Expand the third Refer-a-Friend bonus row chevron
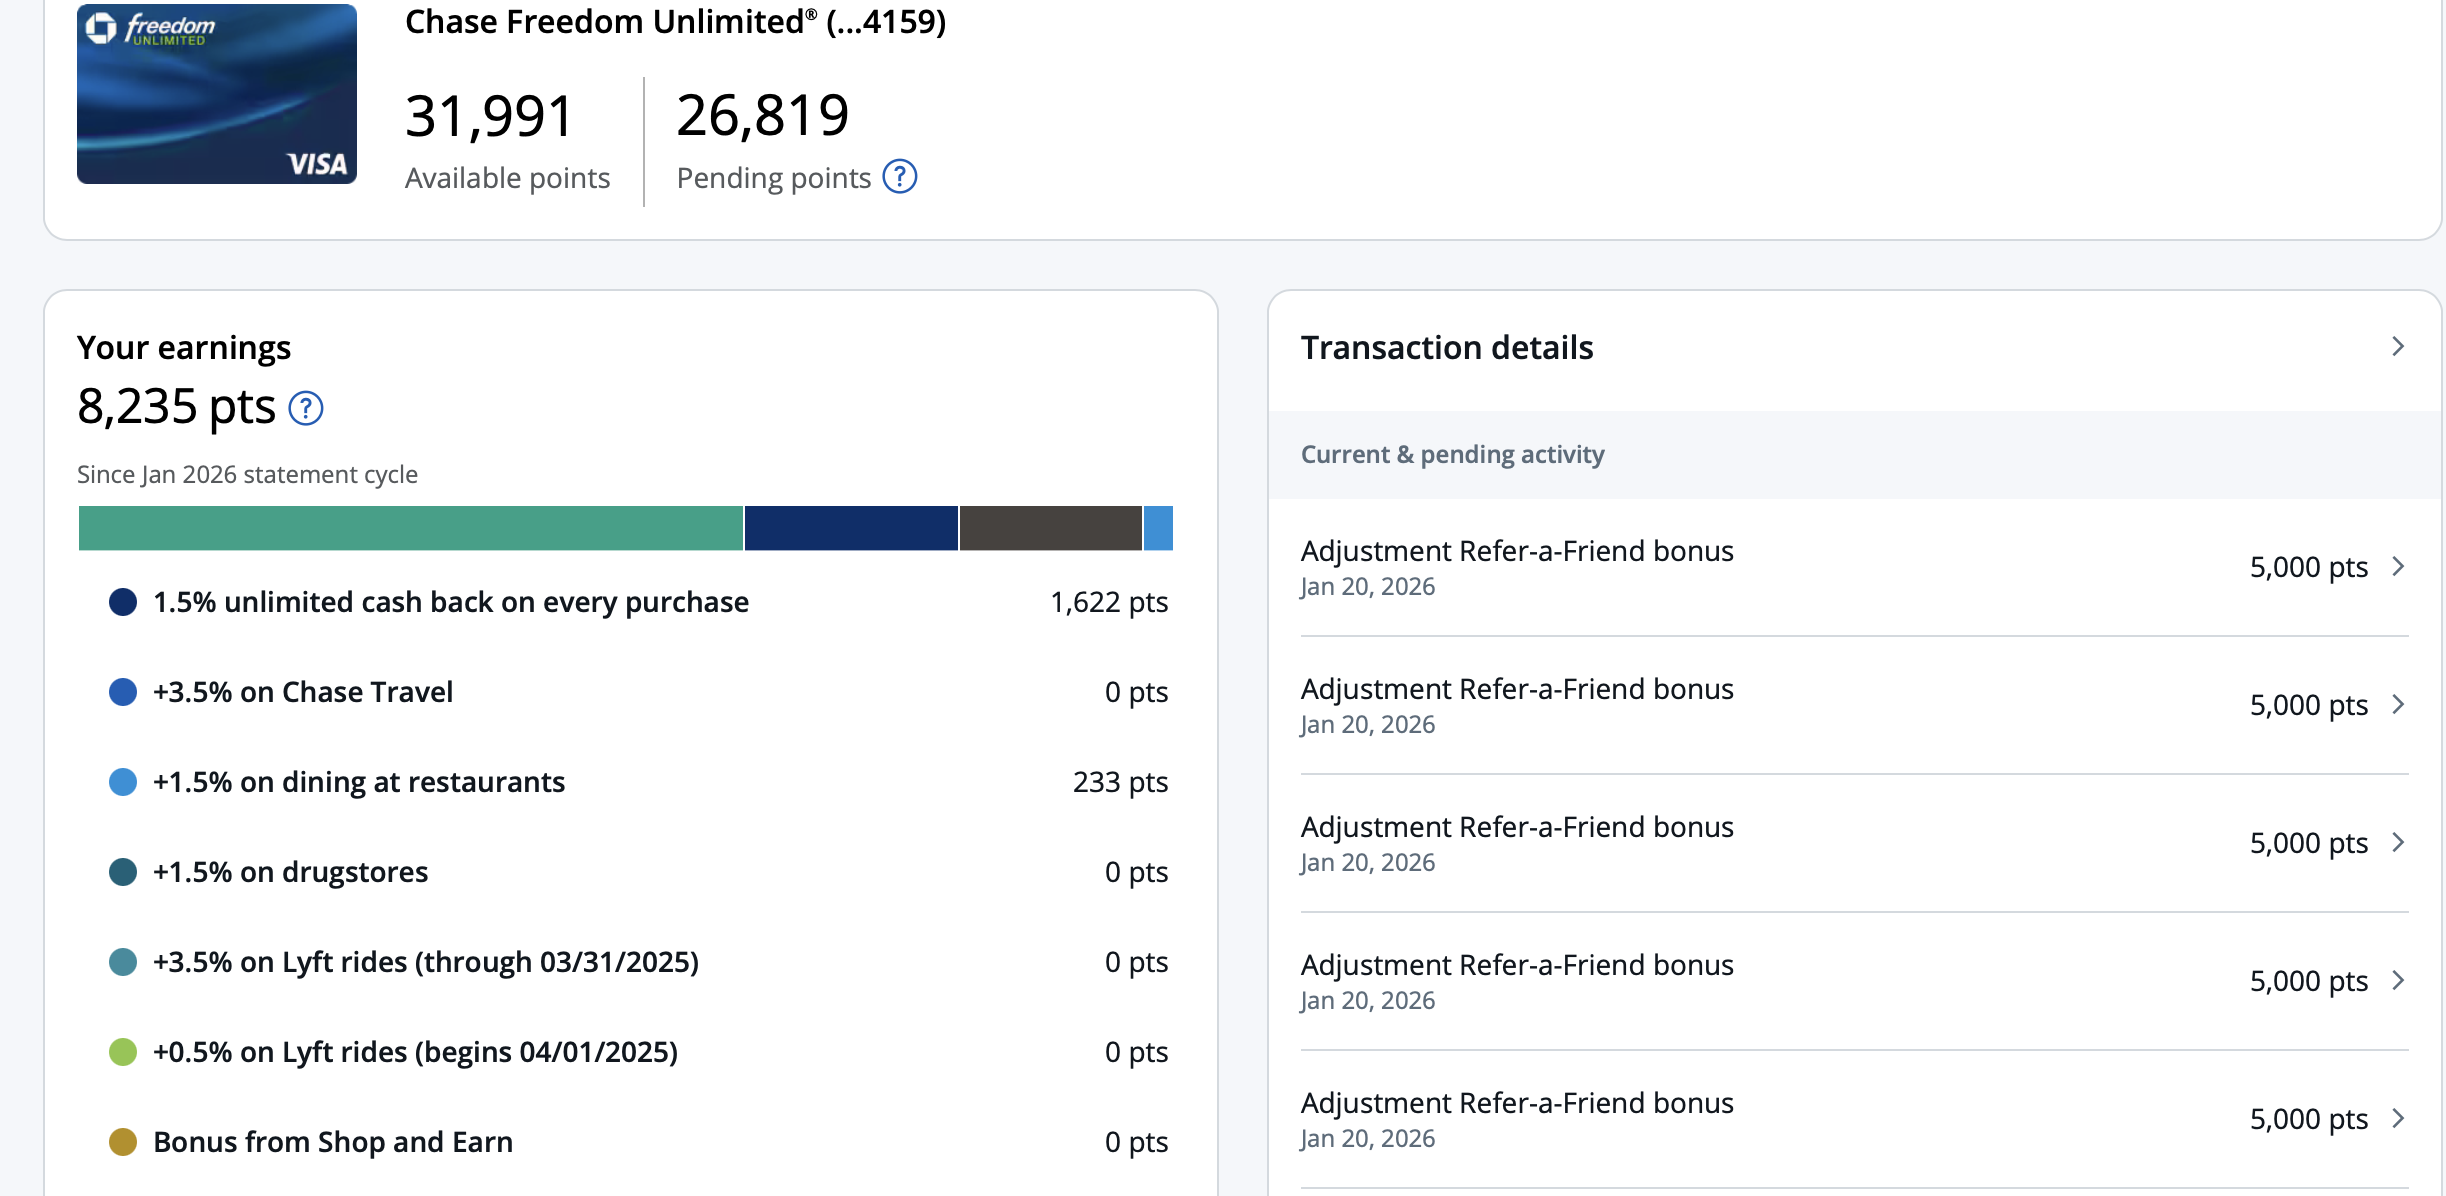Screen dimensions: 2446x1196 coord(2398,843)
